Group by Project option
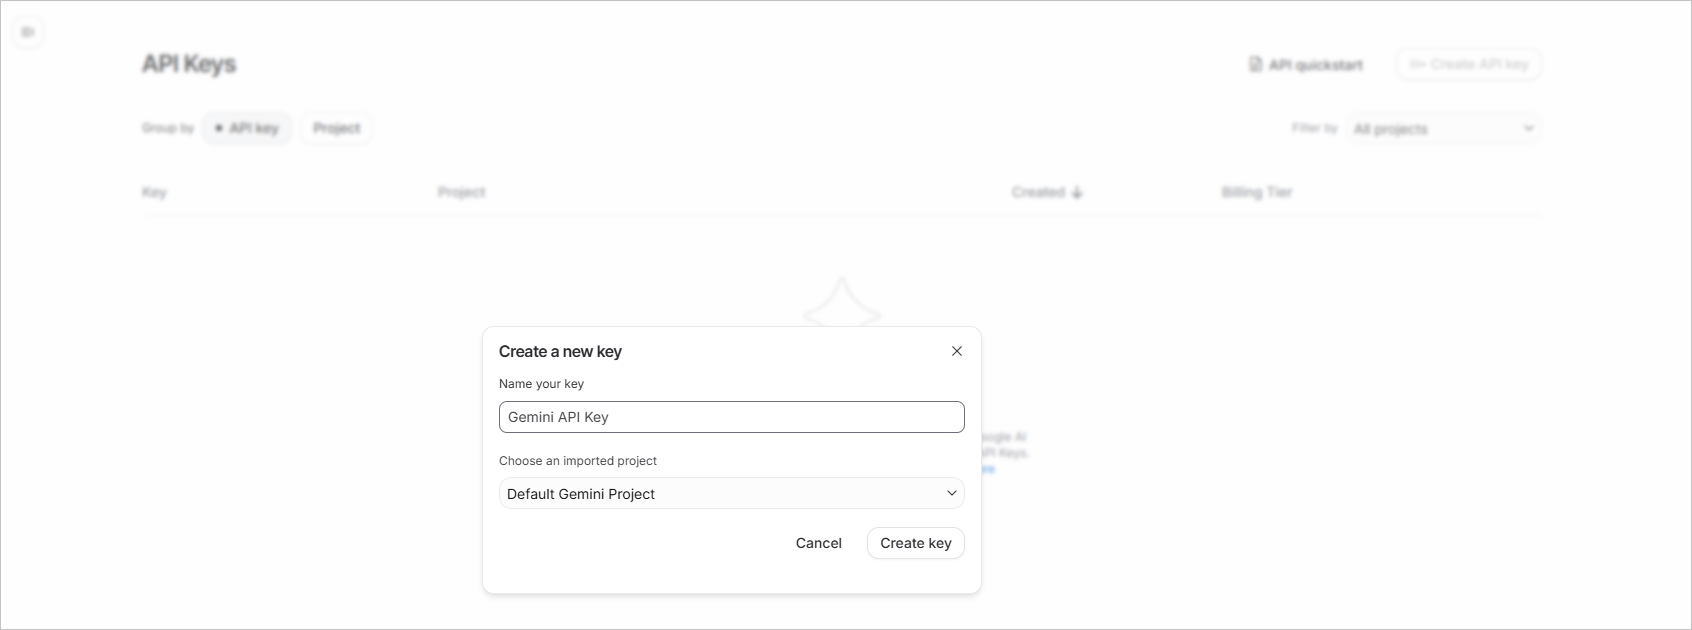 click(x=336, y=128)
